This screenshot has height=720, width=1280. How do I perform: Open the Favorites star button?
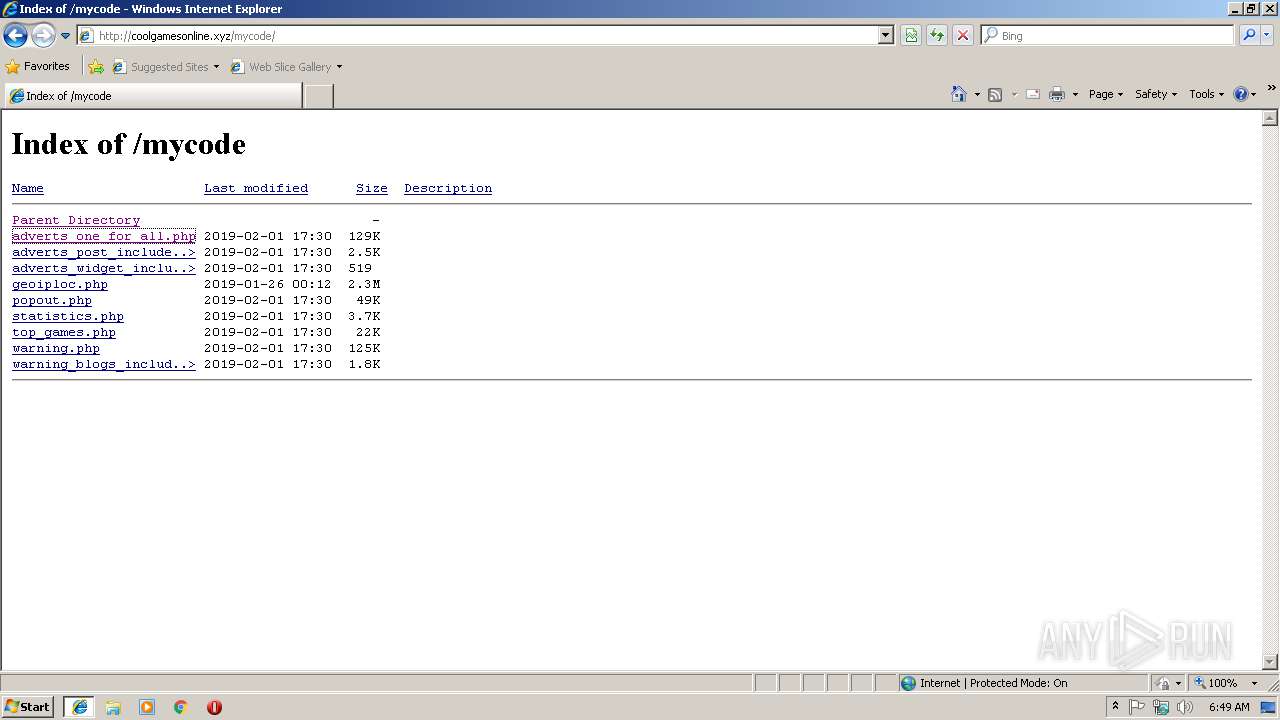tap(37, 67)
